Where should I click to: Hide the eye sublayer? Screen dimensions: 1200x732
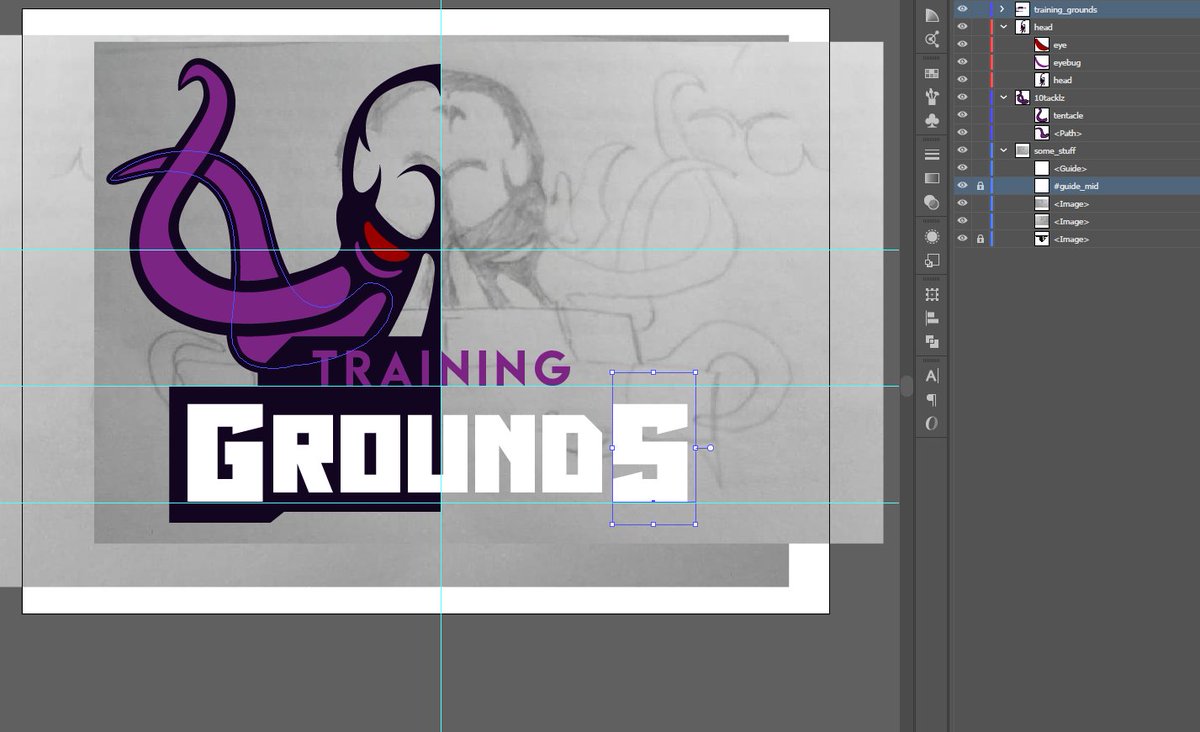point(962,45)
